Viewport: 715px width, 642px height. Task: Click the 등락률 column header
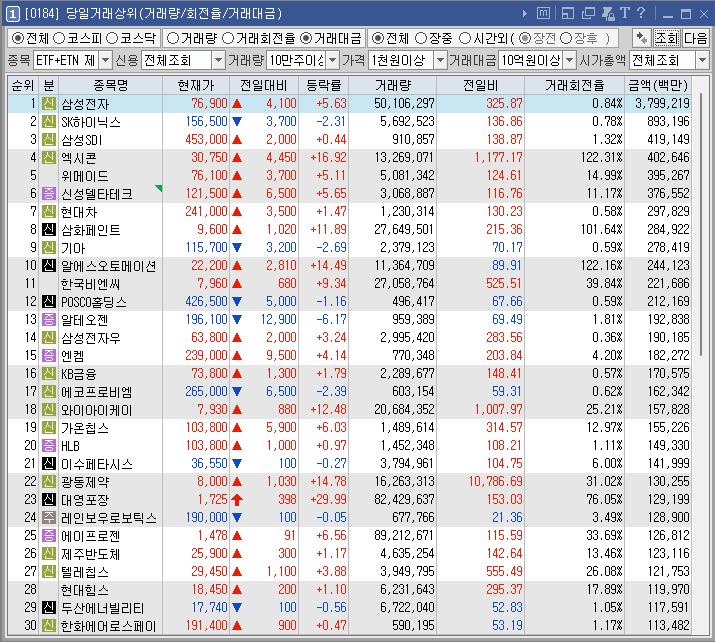pos(324,85)
